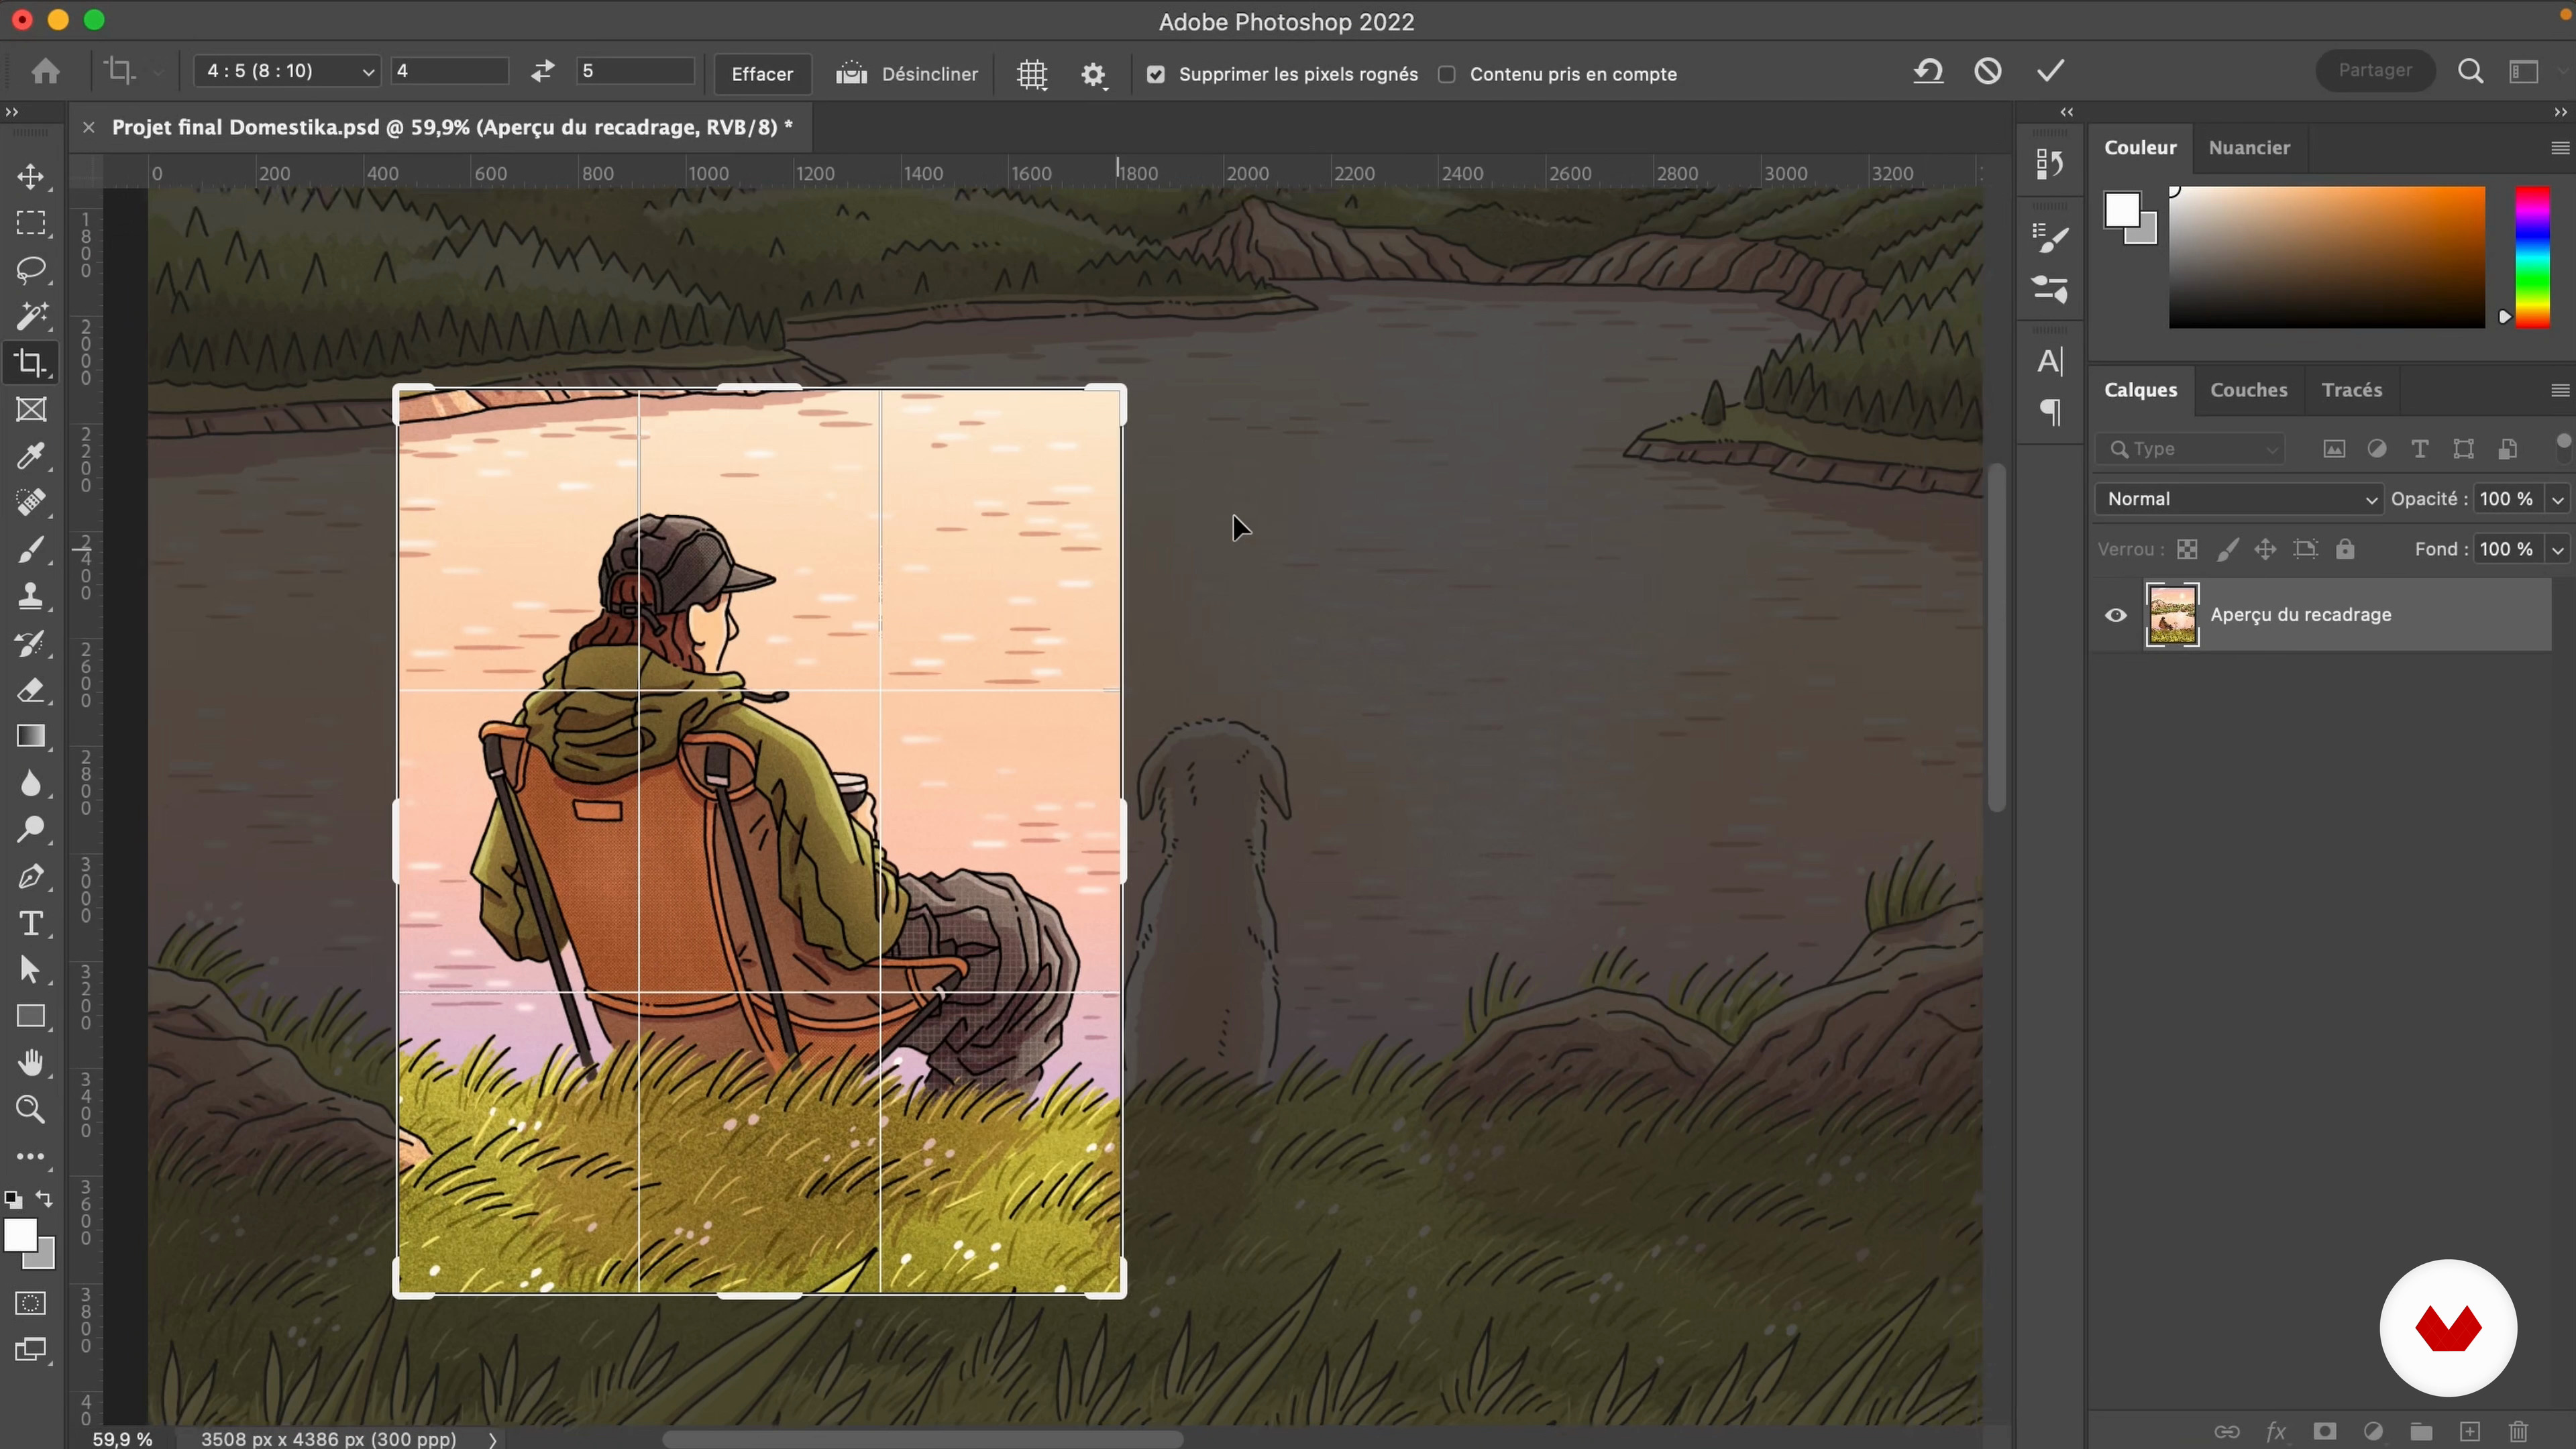The width and height of the screenshot is (2576, 1449).
Task: Toggle Quick Mask mode
Action: (30, 1304)
